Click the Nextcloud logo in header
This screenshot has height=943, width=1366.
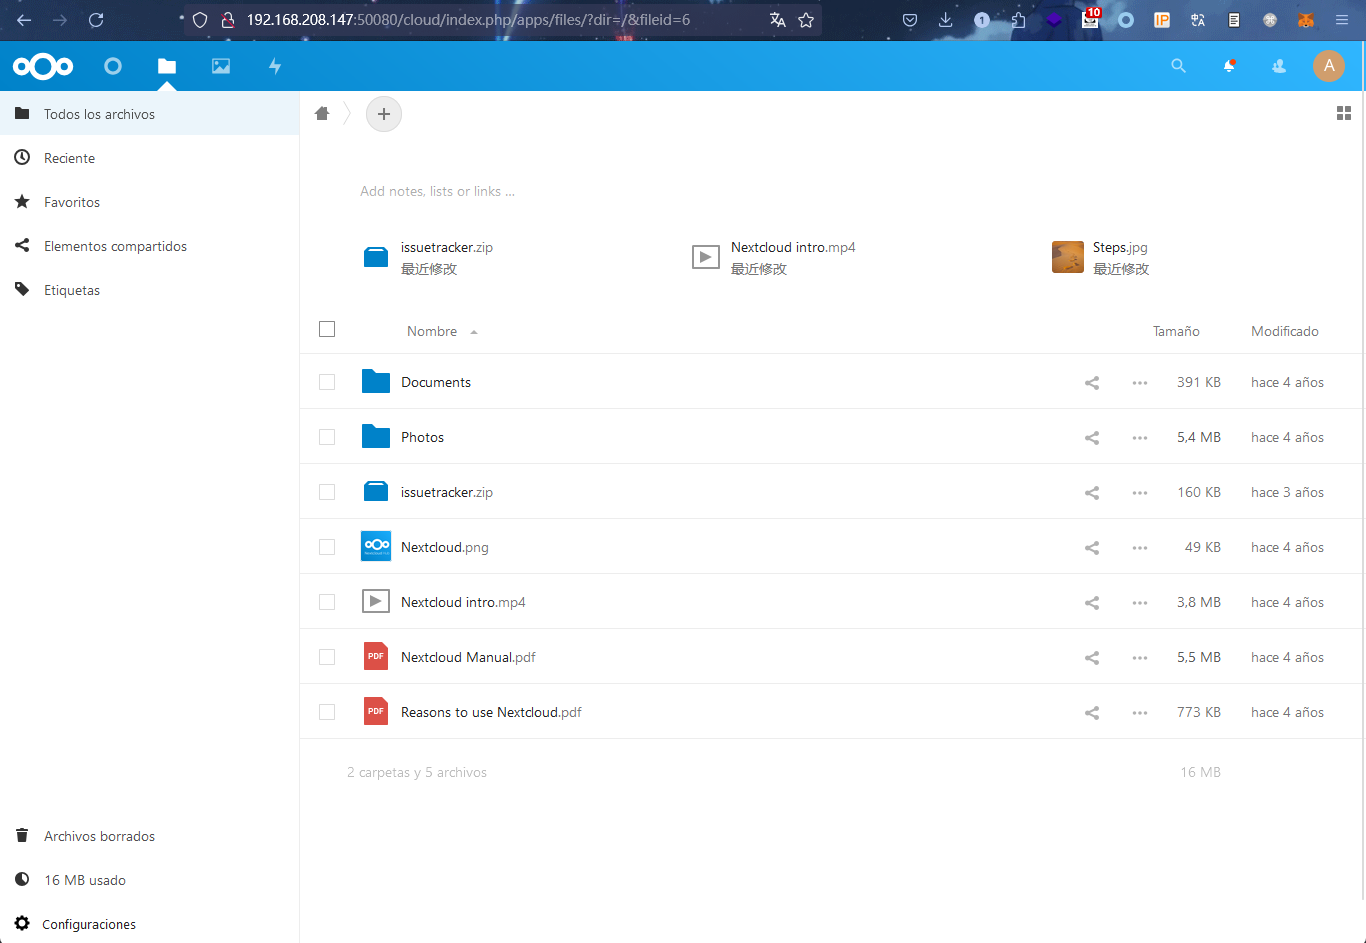[43, 66]
